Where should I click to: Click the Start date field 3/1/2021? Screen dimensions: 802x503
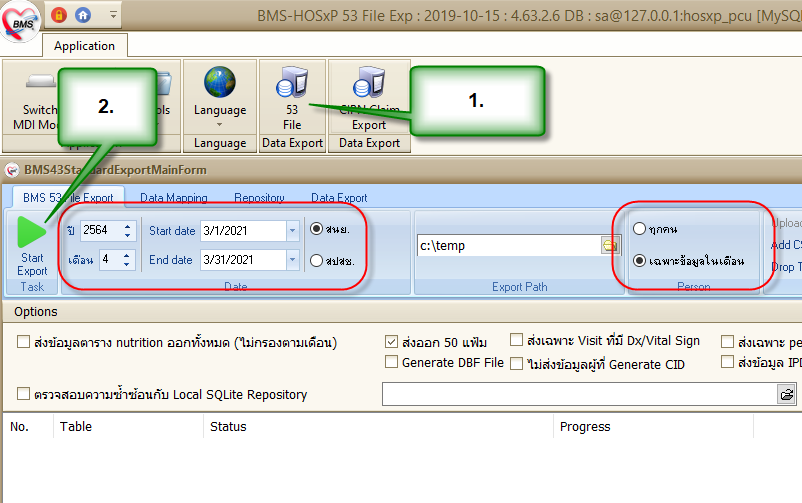click(242, 231)
